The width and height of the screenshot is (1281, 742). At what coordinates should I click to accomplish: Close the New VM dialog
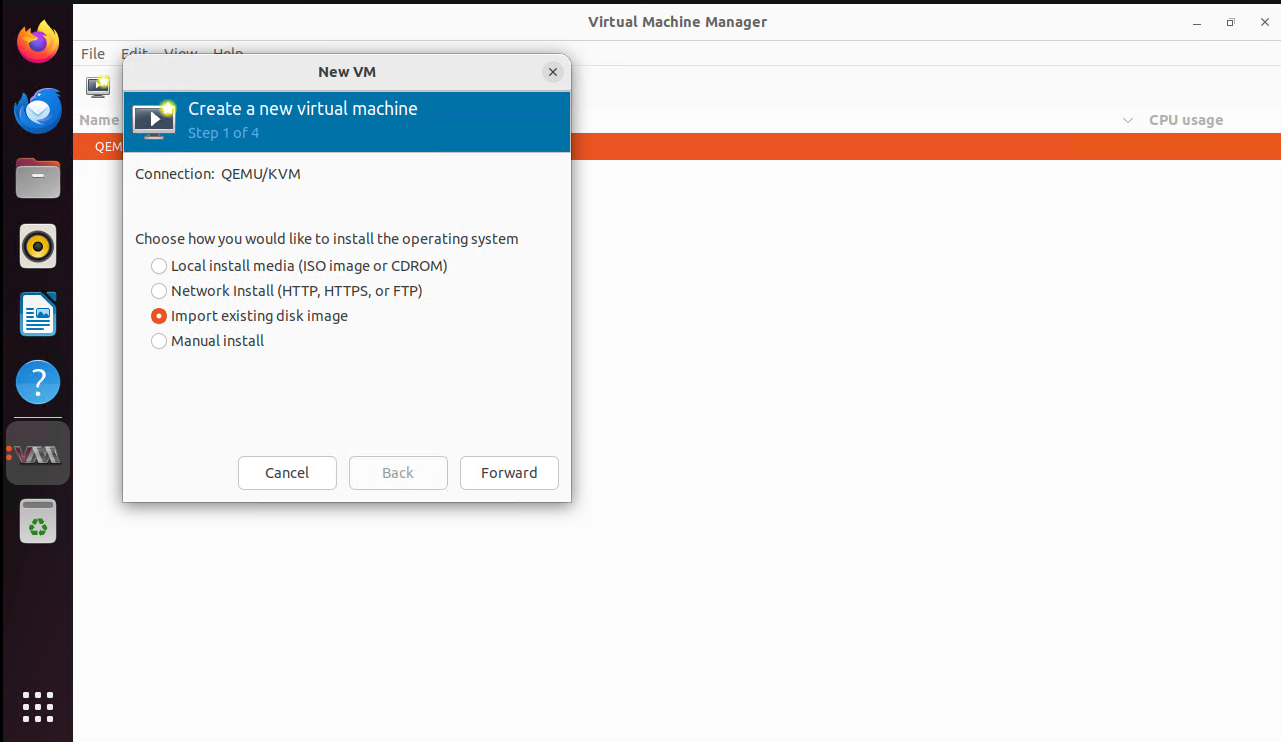tap(552, 72)
